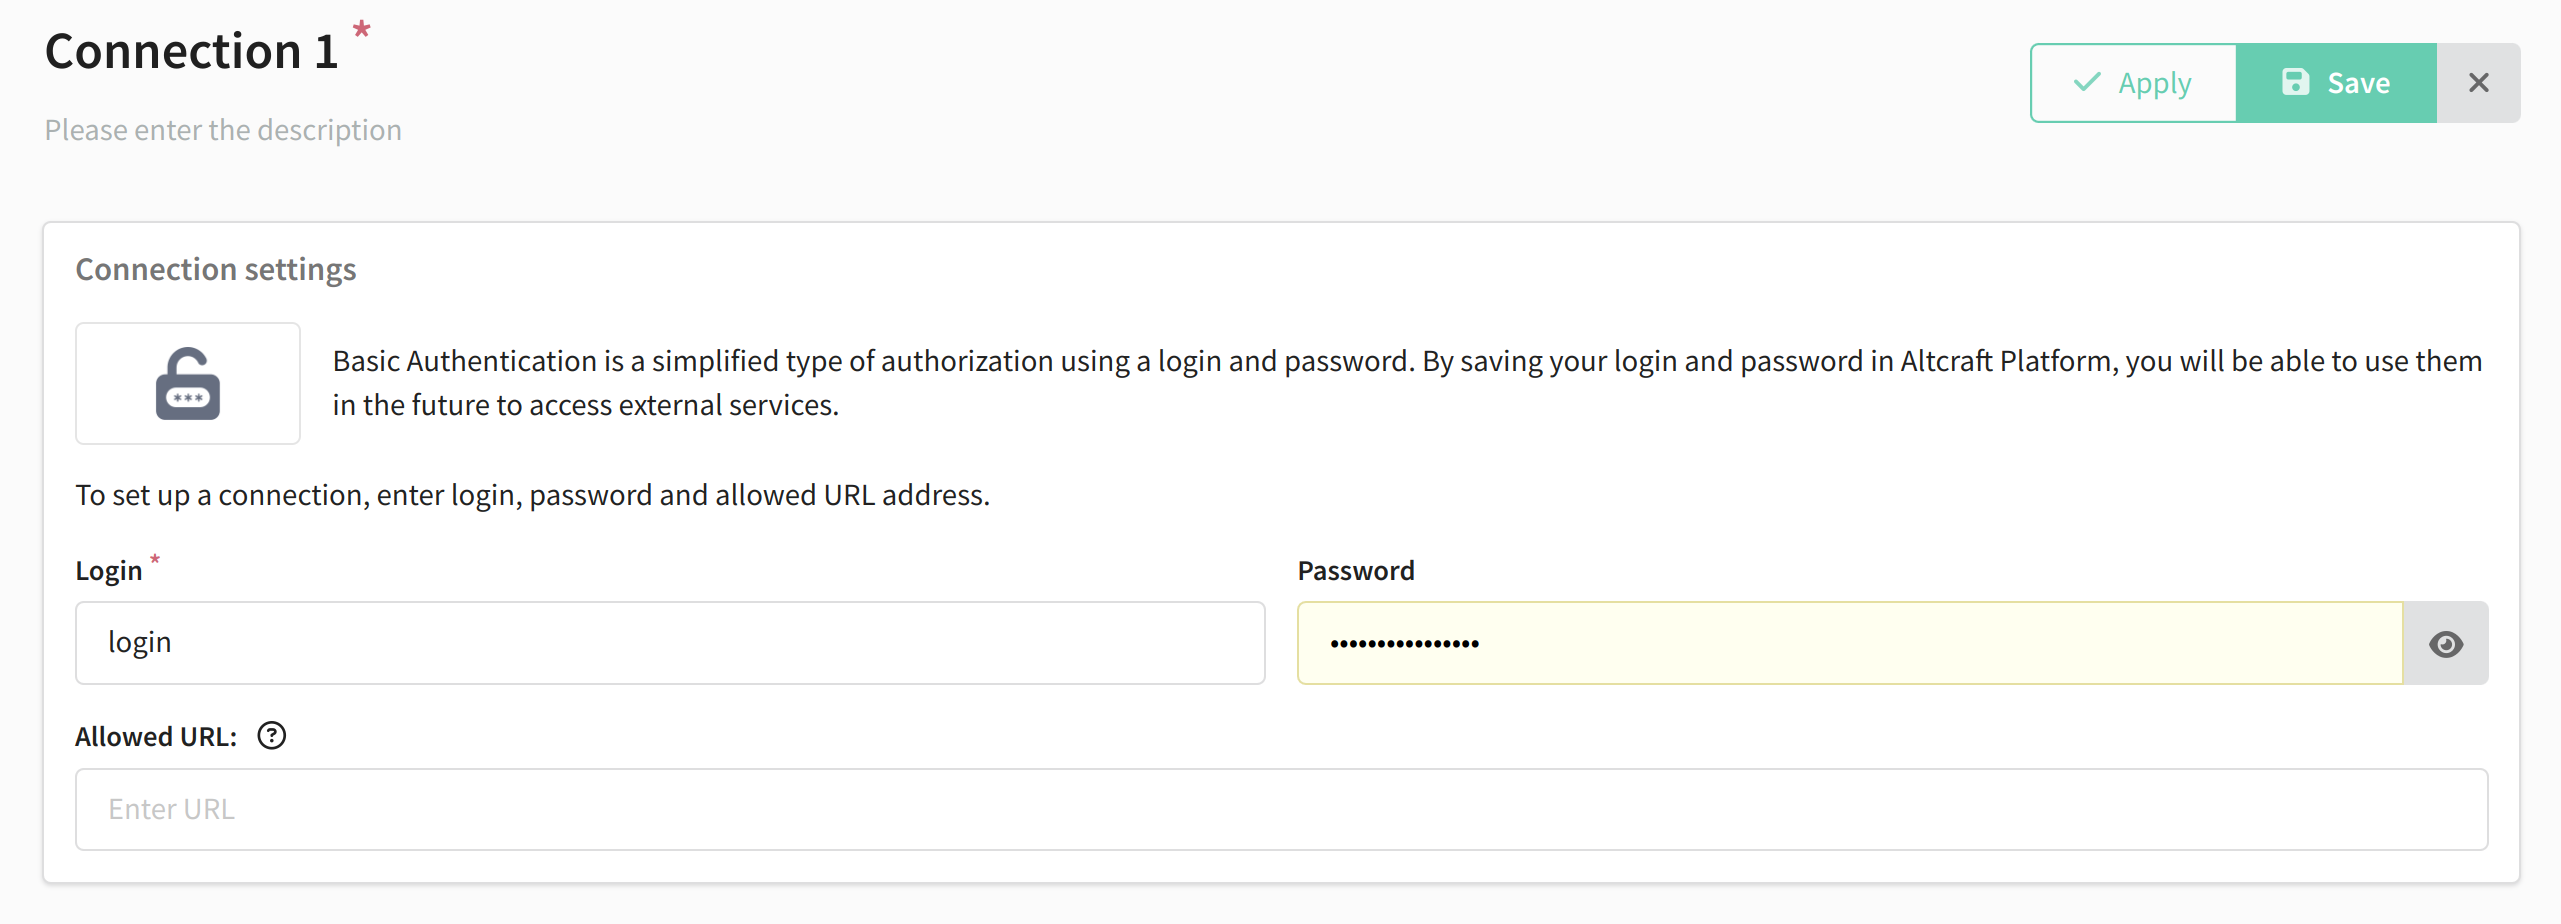Open the Allowed URL help tooltip icon
Image resolution: width=2561 pixels, height=924 pixels.
click(x=272, y=736)
